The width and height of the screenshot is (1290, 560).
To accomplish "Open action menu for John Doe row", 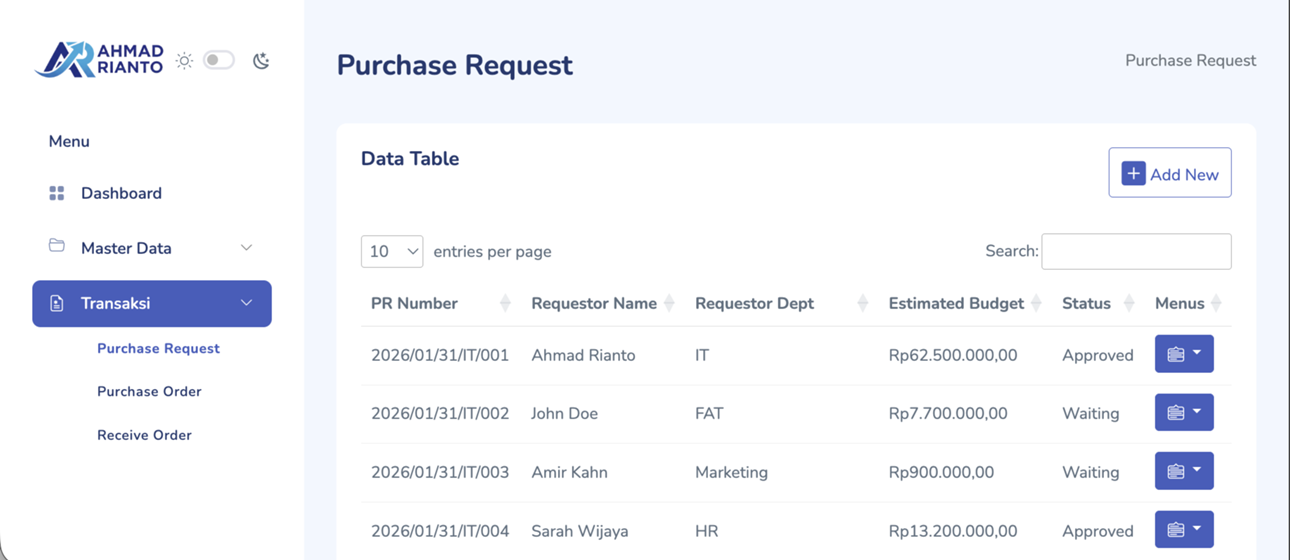I will click(1184, 412).
